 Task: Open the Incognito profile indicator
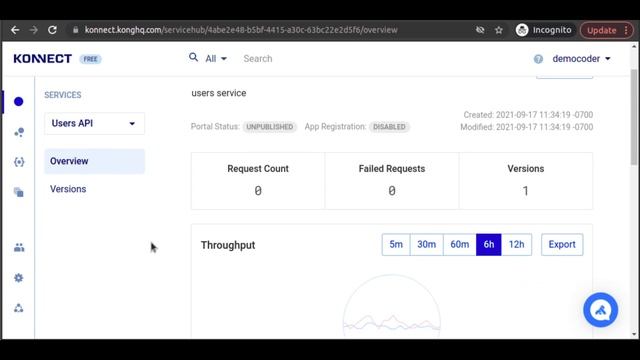544,30
